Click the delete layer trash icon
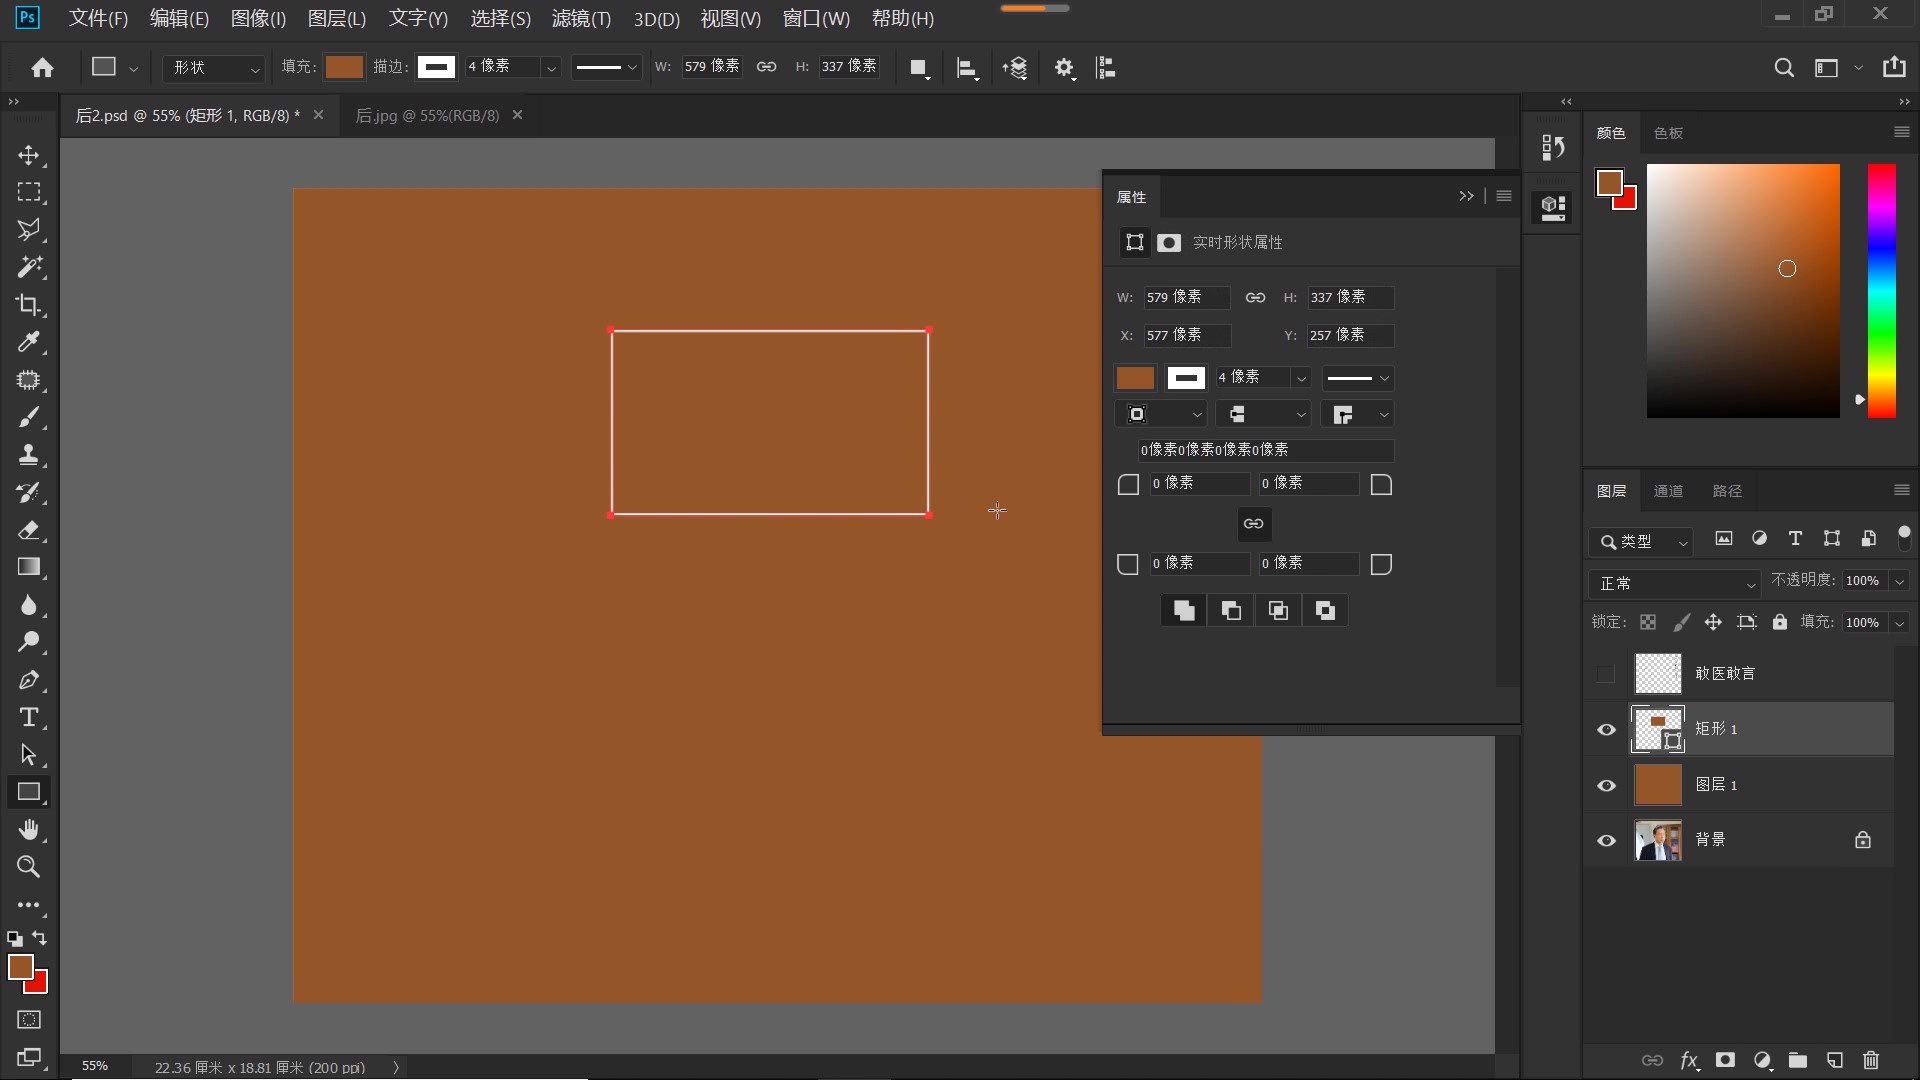 pyautogui.click(x=1871, y=1060)
